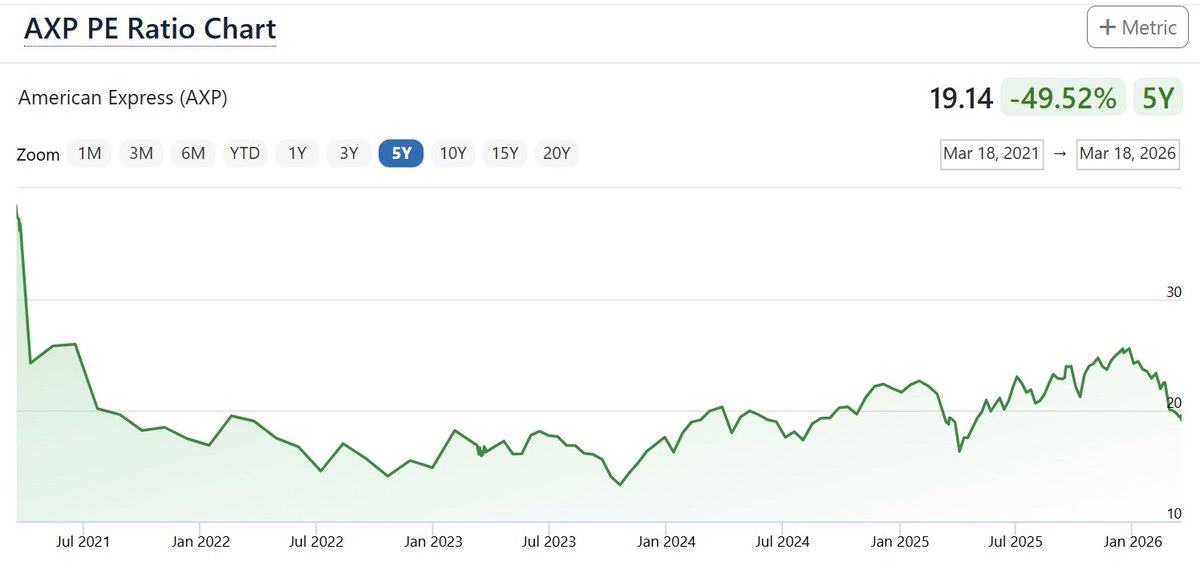Viewport: 1200px width, 578px height.
Task: Choose the 1Y zoom option
Action: pos(297,153)
